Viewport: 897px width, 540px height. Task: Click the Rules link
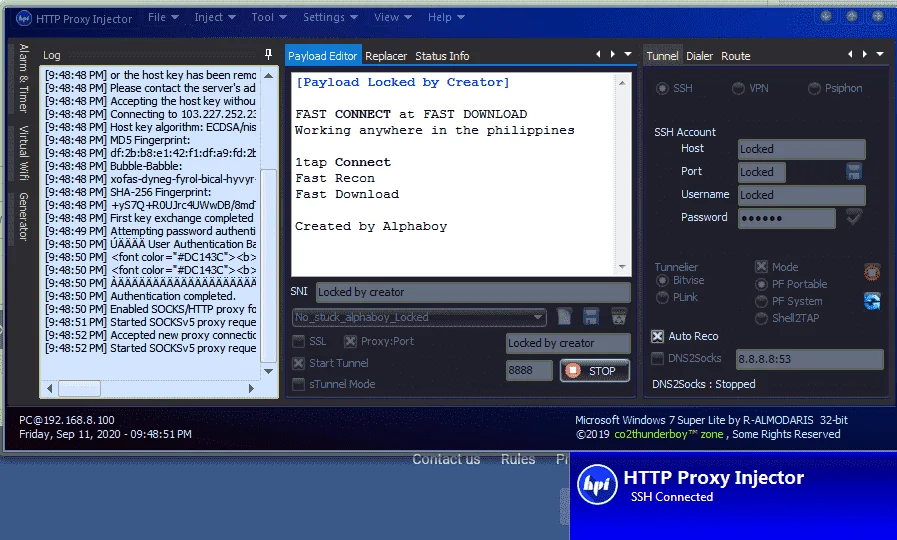click(x=518, y=459)
